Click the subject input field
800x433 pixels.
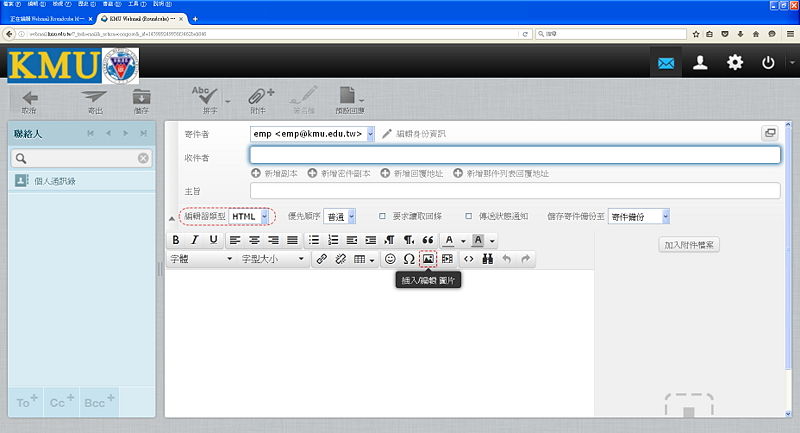(515, 191)
